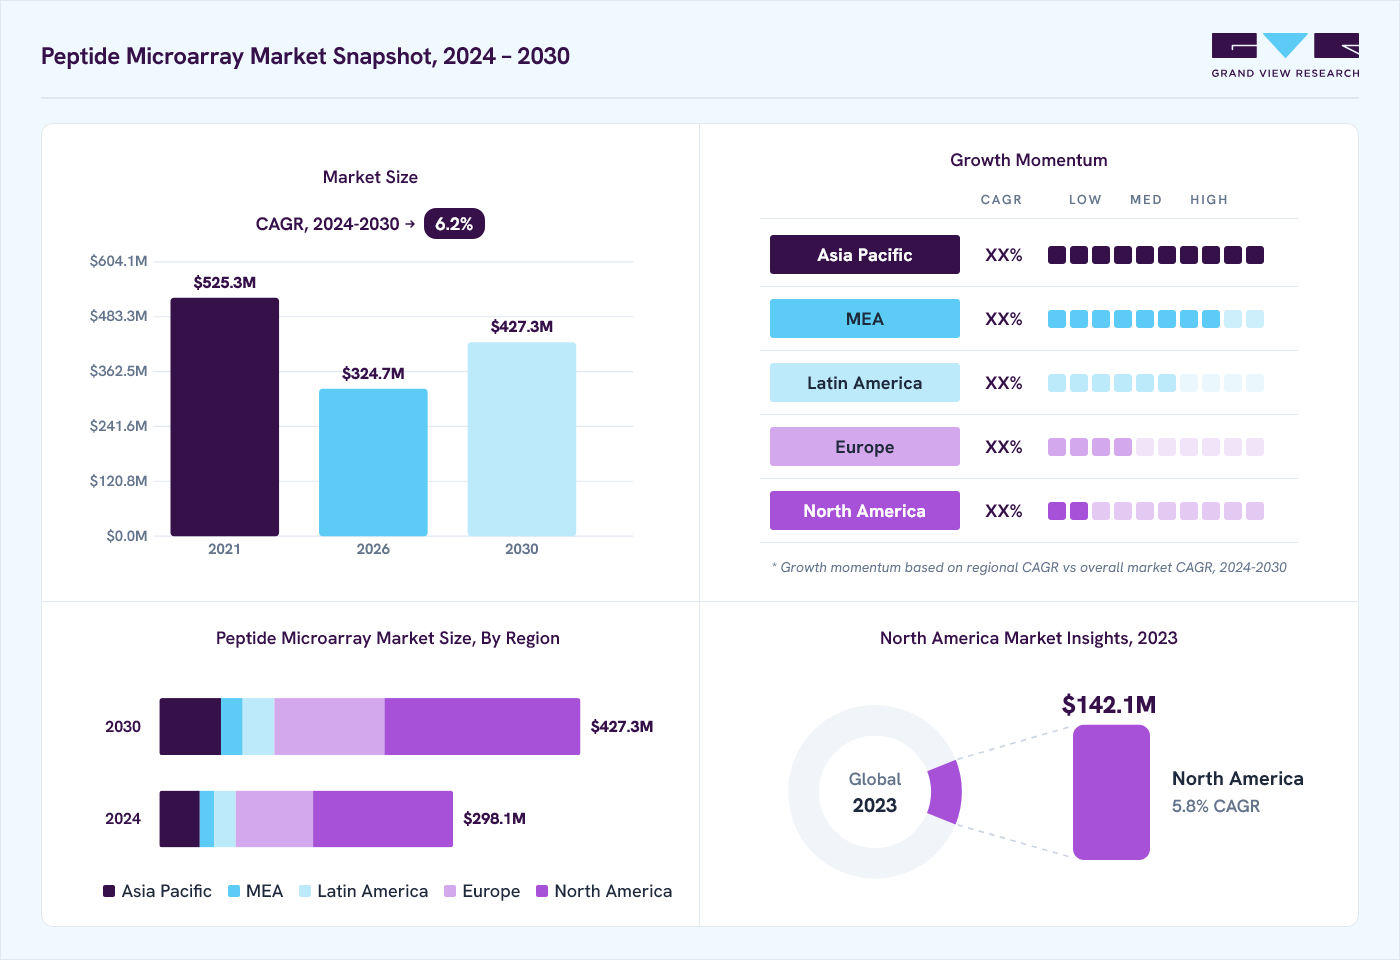
Task: Select the Europe region label
Action: click(x=865, y=447)
